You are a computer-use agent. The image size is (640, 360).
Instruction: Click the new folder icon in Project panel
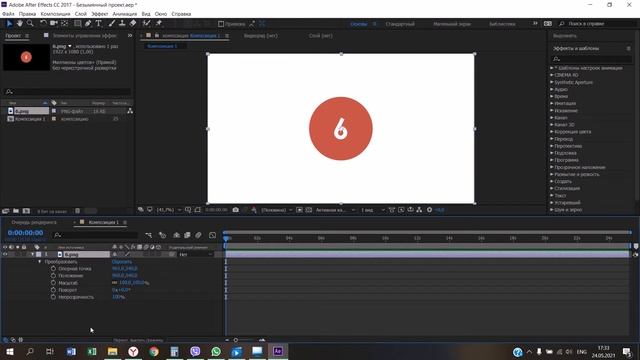16,211
